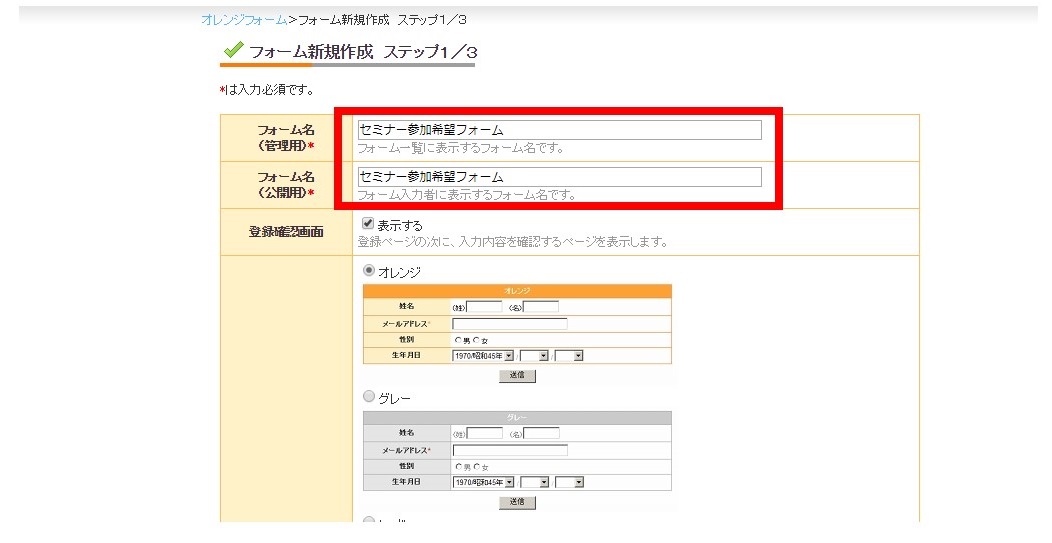Select the partially visible third design radio button
The height and width of the screenshot is (543, 1052).
[x=369, y=521]
